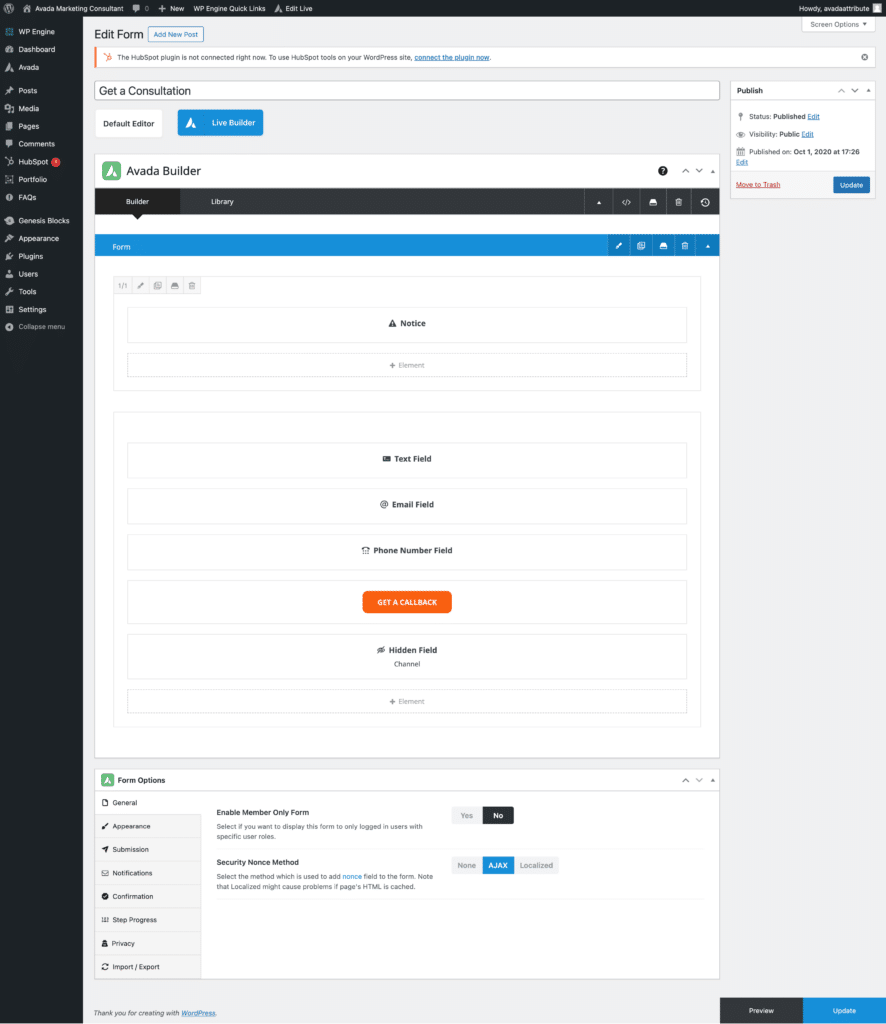
Task: Clone the Form container using the duplicate icon
Action: click(x=641, y=245)
